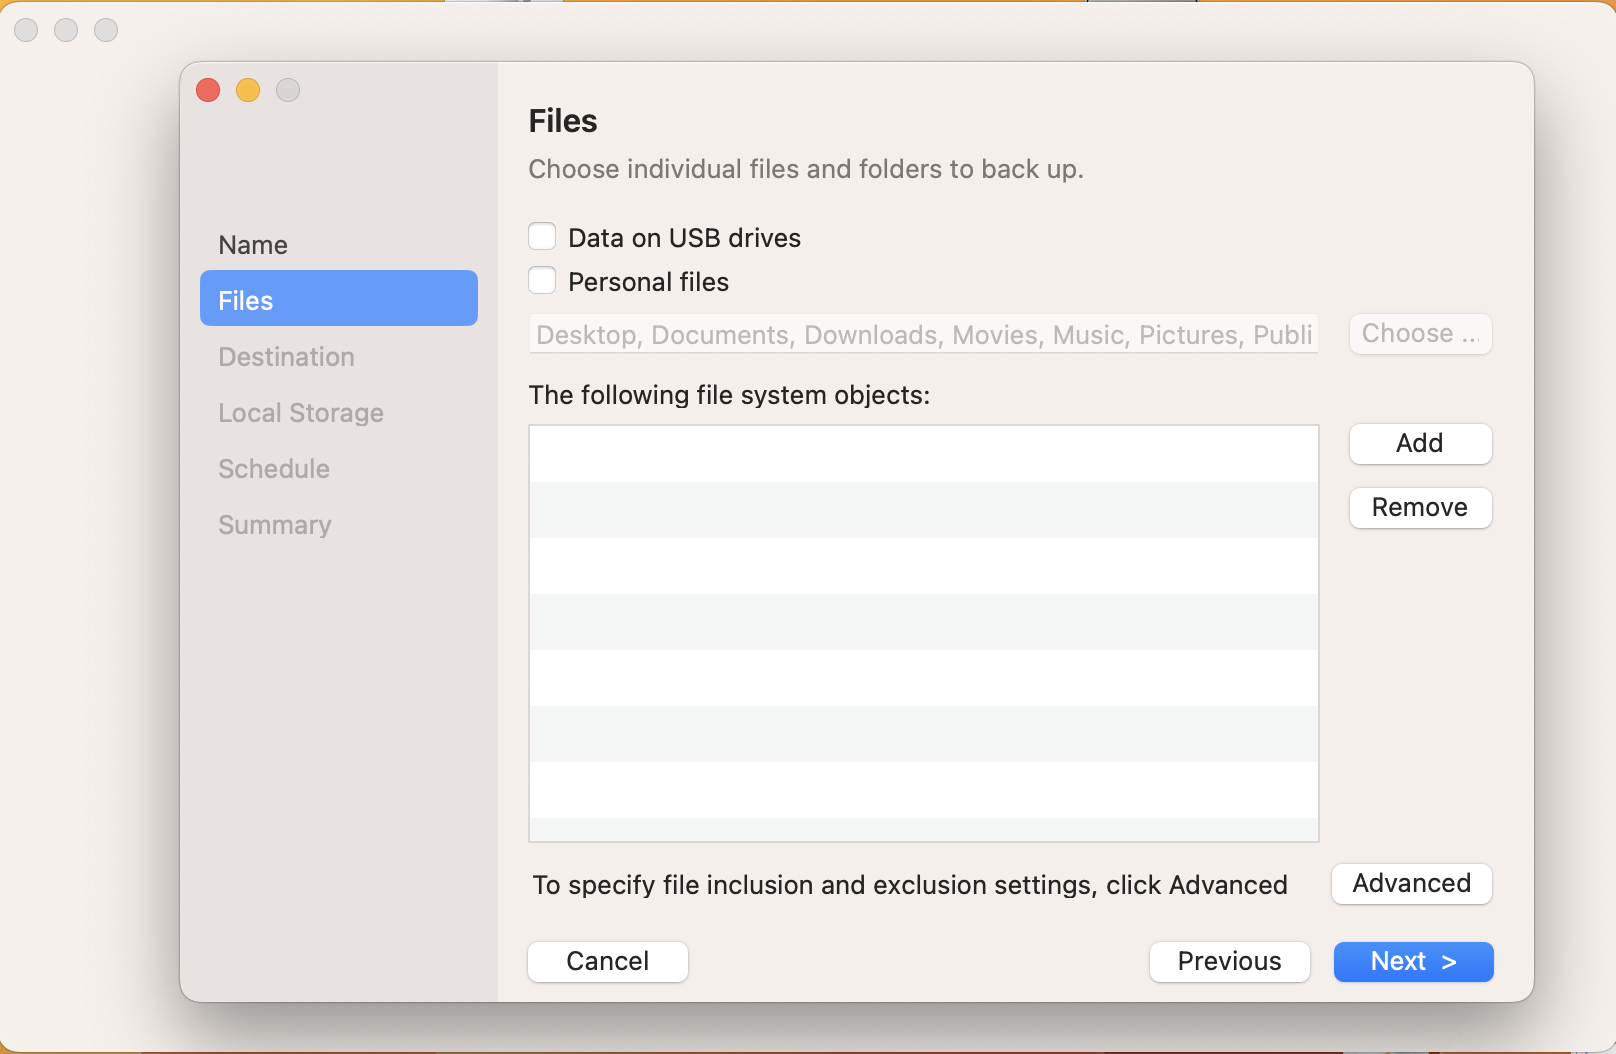The width and height of the screenshot is (1616, 1054).
Task: Jump to the Summary step
Action: click(x=275, y=525)
